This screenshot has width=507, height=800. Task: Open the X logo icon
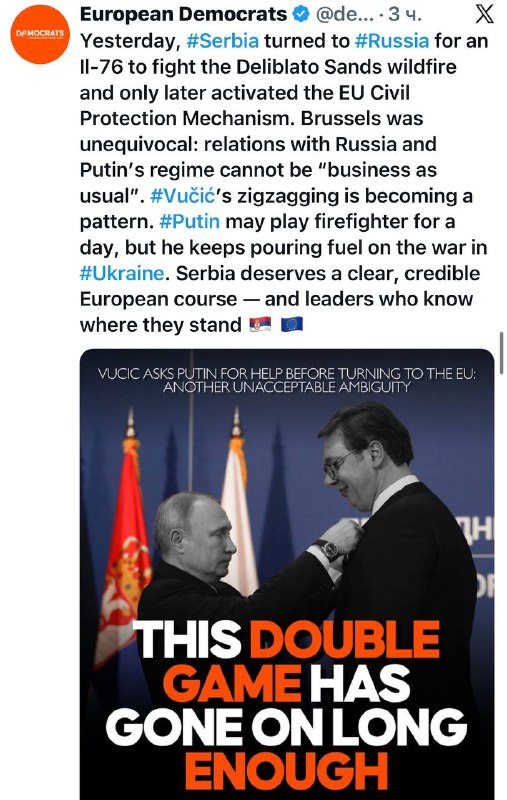(x=484, y=14)
